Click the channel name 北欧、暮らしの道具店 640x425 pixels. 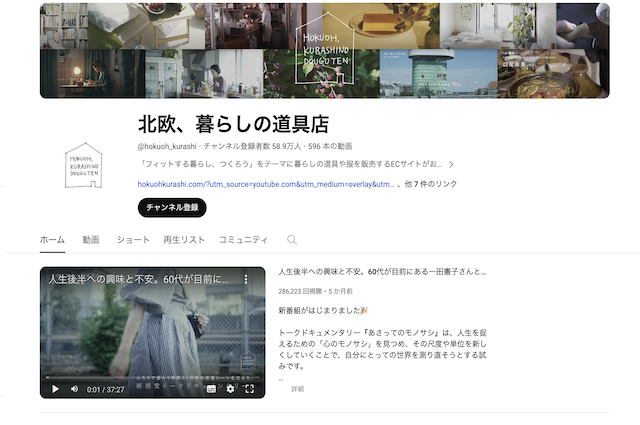233,124
